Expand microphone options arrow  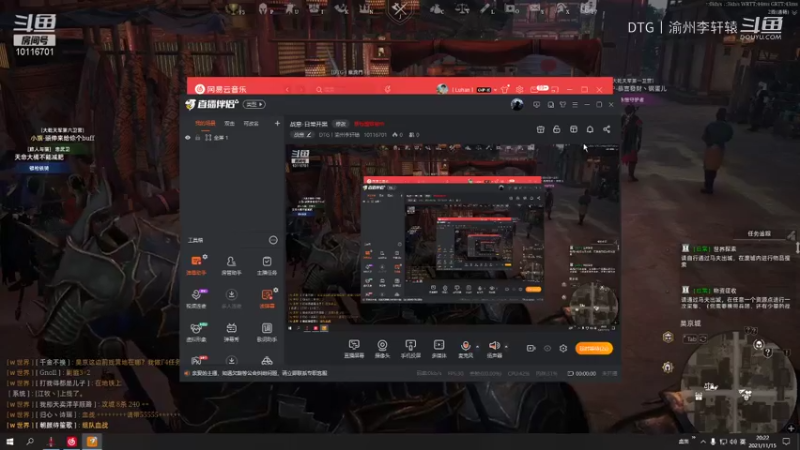pos(477,347)
